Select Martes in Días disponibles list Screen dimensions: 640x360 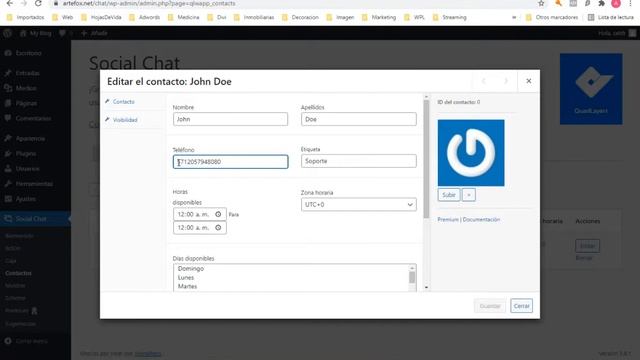click(187, 287)
